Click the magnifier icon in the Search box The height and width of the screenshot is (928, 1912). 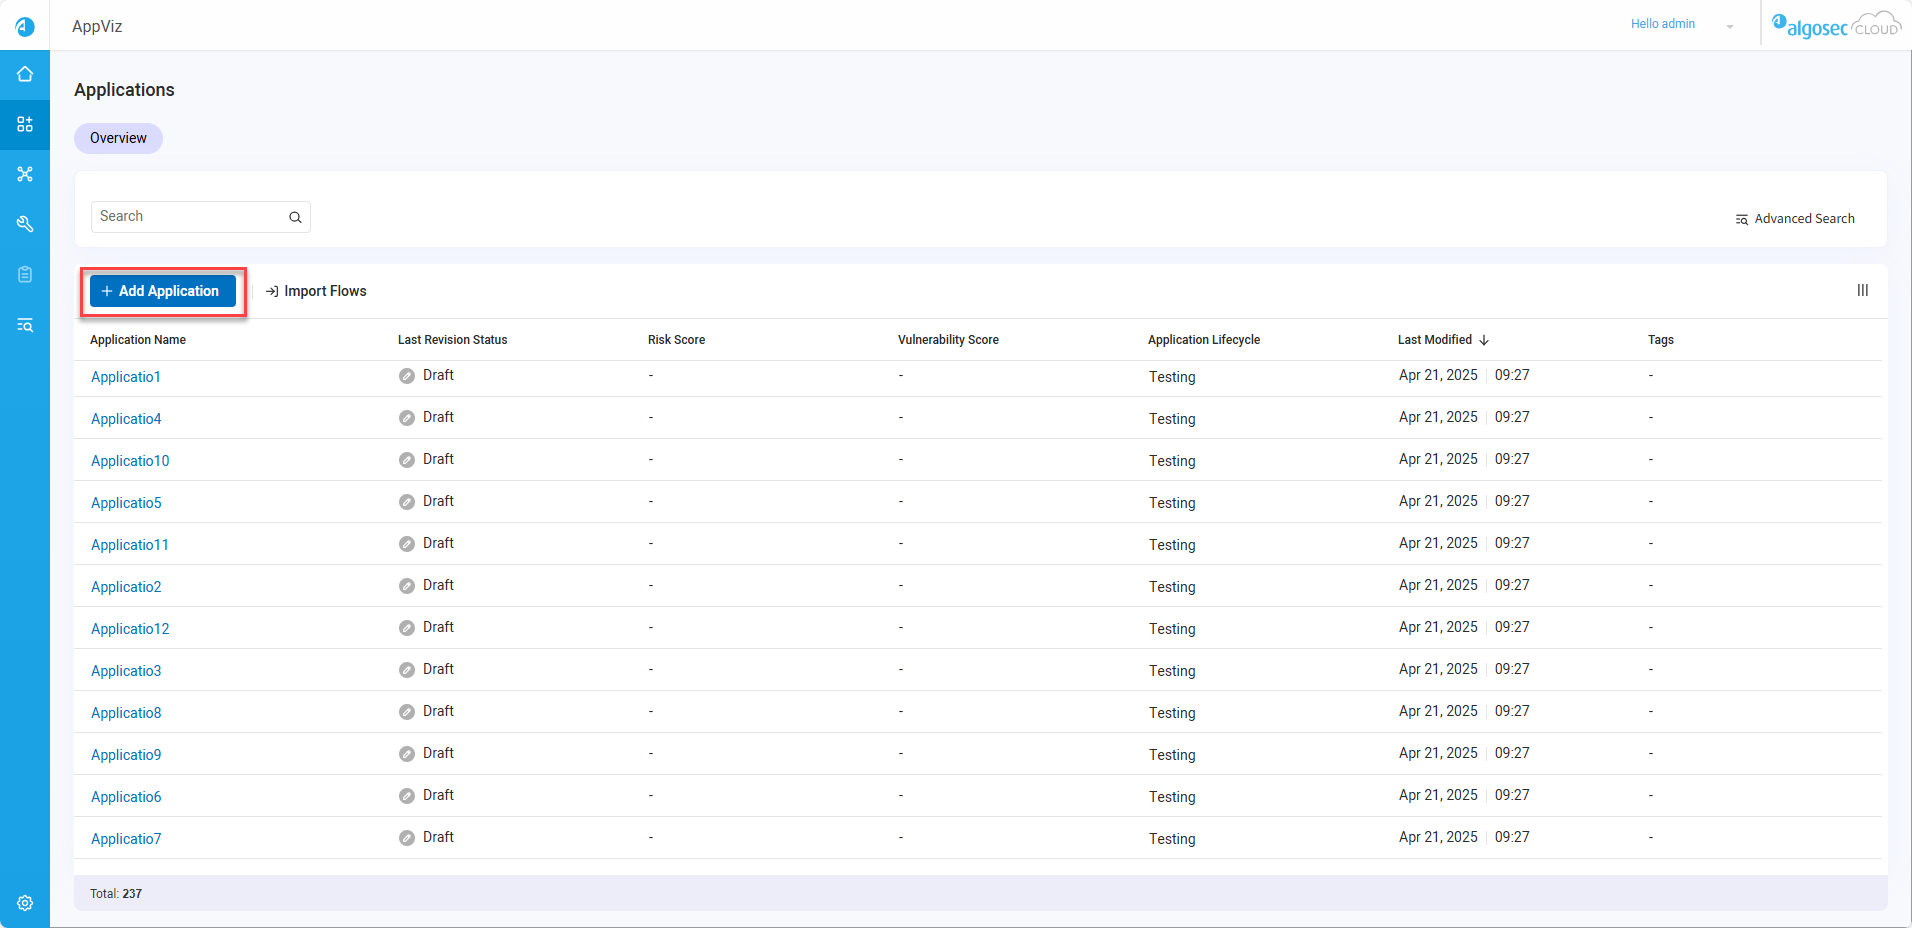coord(295,217)
